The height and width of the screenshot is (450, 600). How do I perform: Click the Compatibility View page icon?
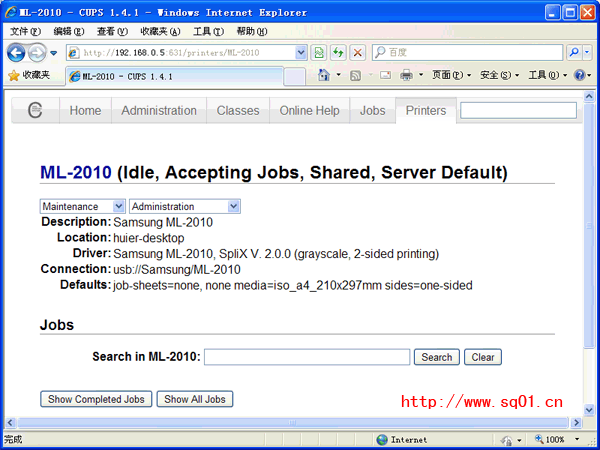[x=319, y=53]
